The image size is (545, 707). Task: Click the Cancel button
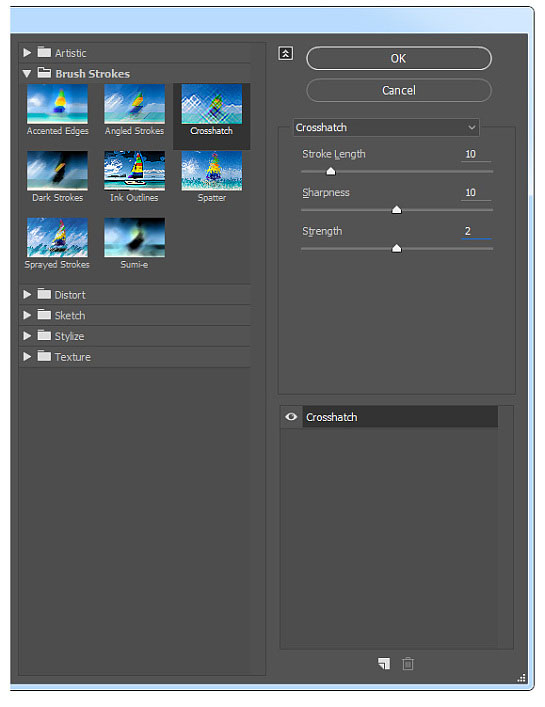click(x=398, y=90)
